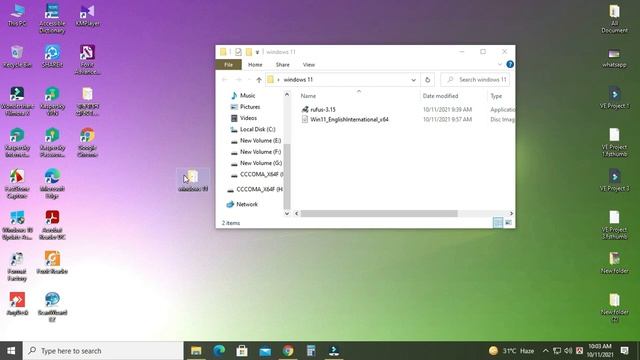Refresh the windows 11 folder view
The height and width of the screenshot is (360, 640).
click(x=427, y=80)
